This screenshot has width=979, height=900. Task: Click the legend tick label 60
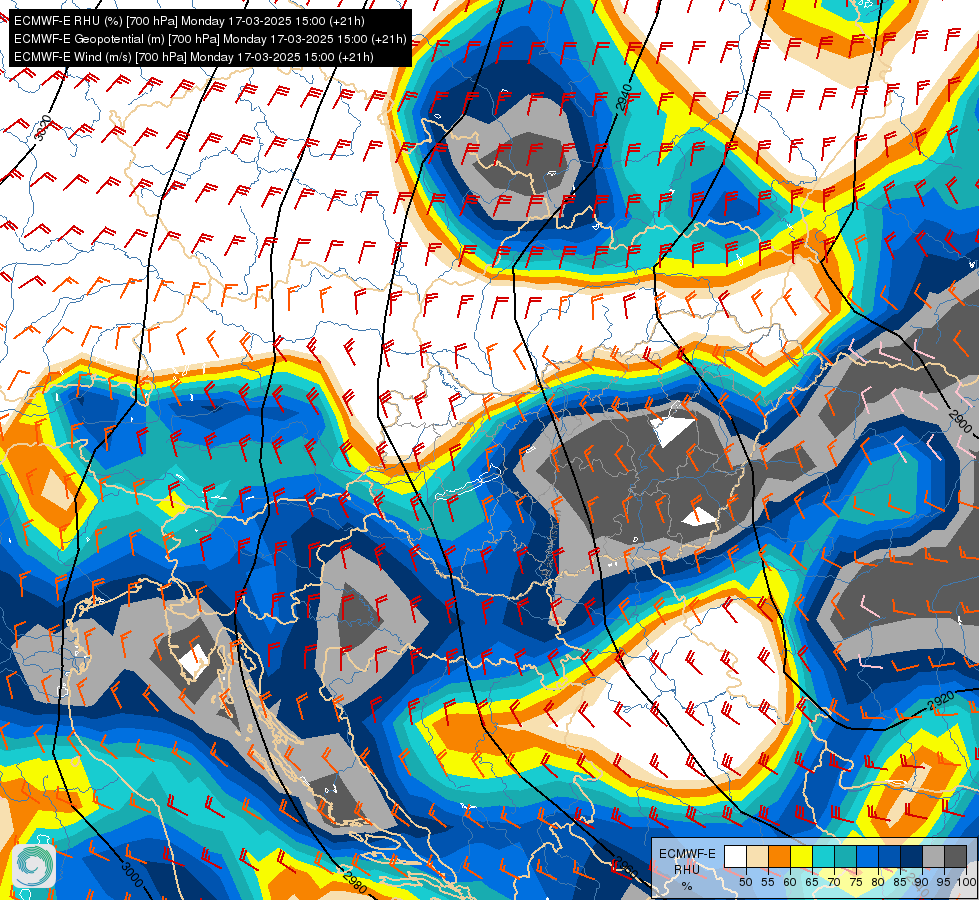point(790,882)
